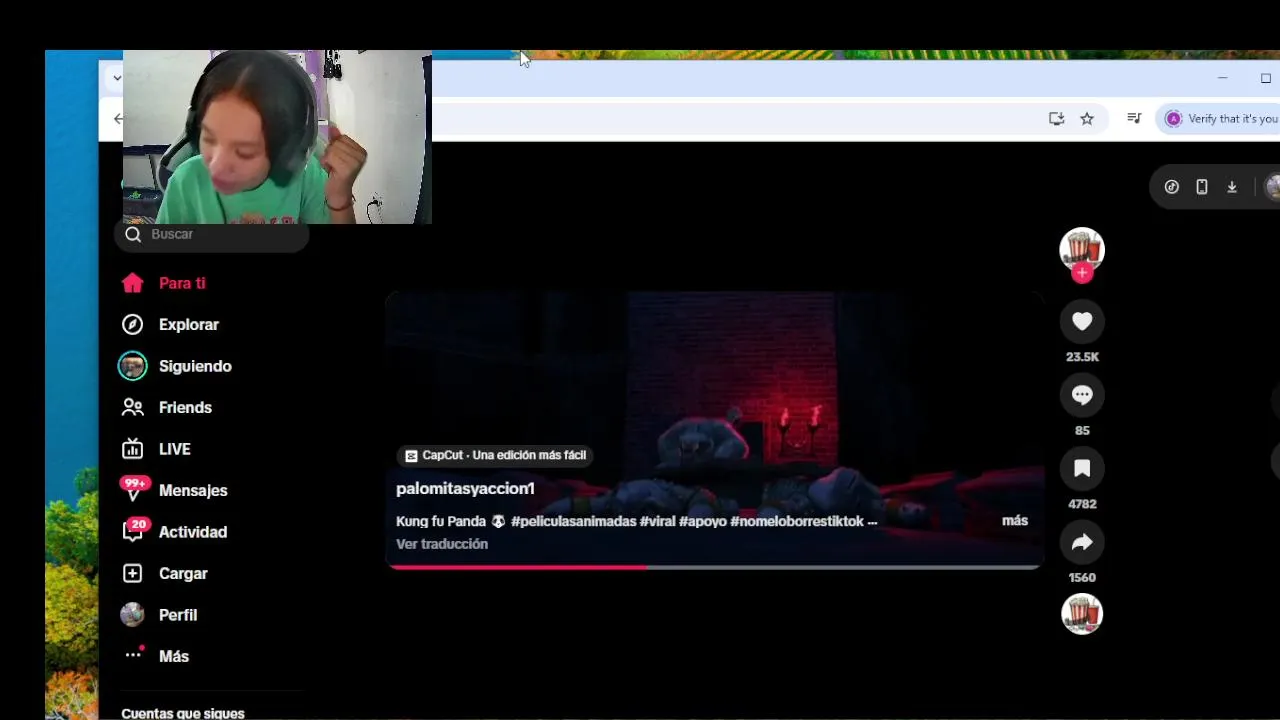Viewport: 1280px width, 720px height.
Task: Click the Cargar label
Action: coord(183,573)
